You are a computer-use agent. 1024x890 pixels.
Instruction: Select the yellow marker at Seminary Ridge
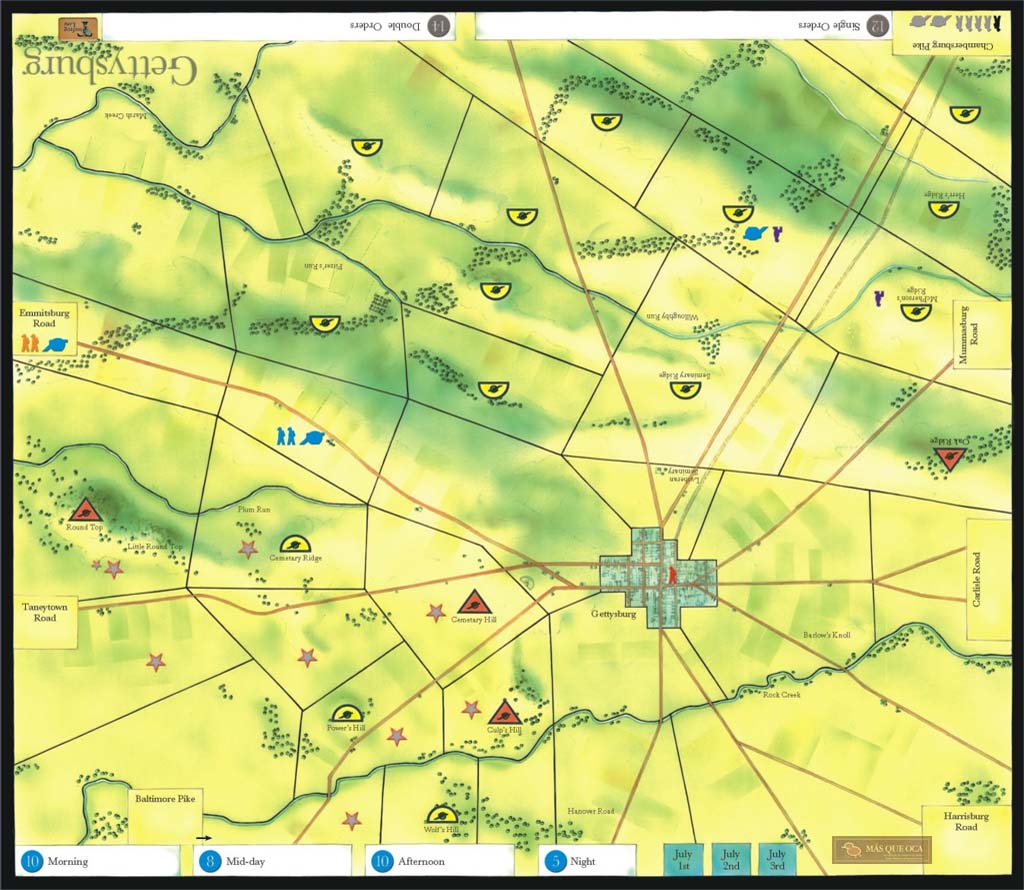[685, 390]
